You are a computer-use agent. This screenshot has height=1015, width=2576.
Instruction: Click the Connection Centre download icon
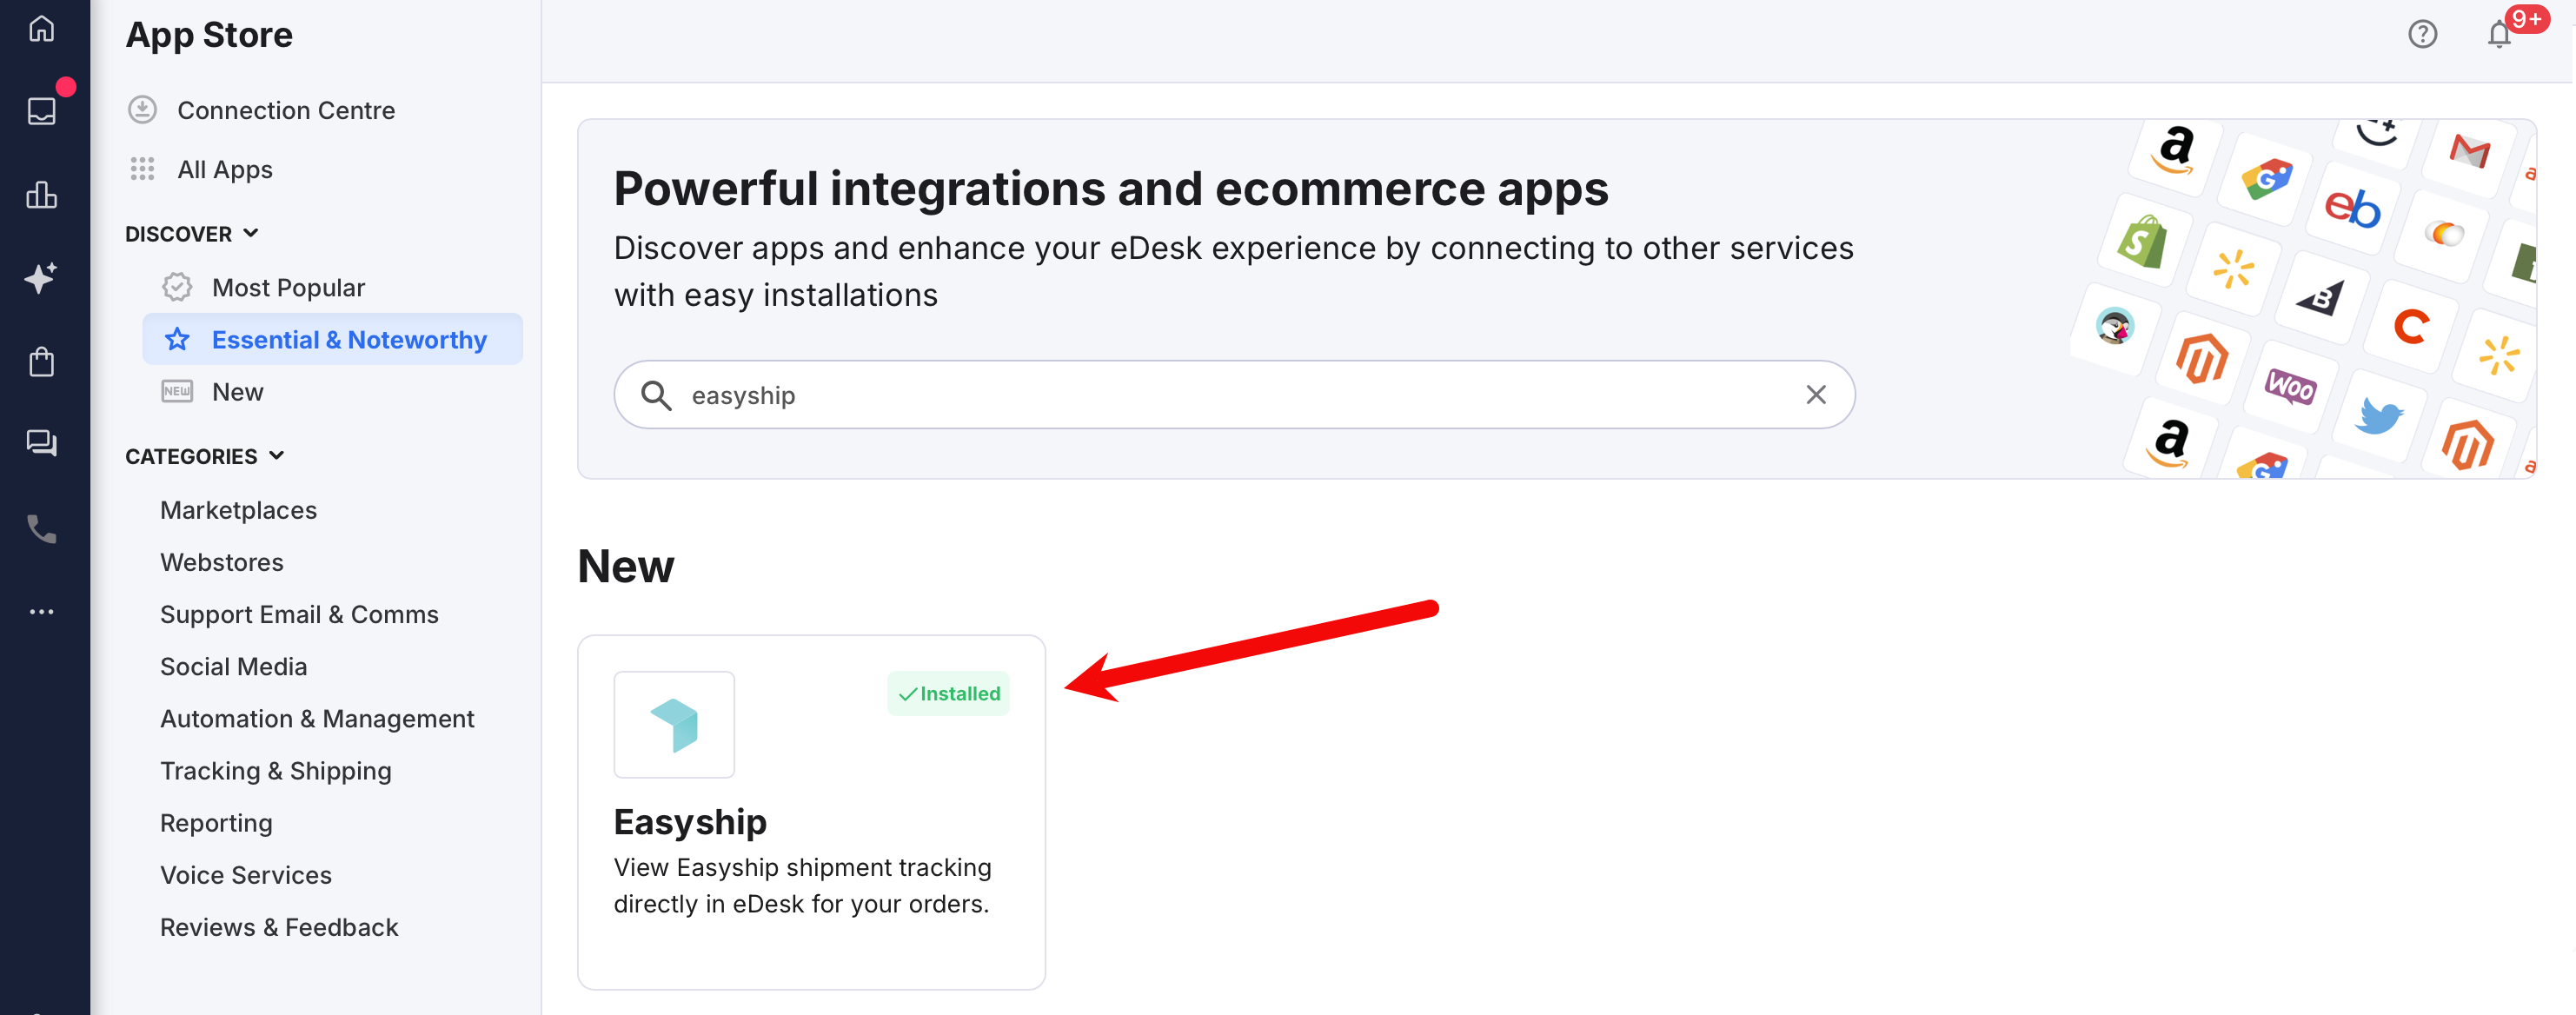tap(142, 109)
